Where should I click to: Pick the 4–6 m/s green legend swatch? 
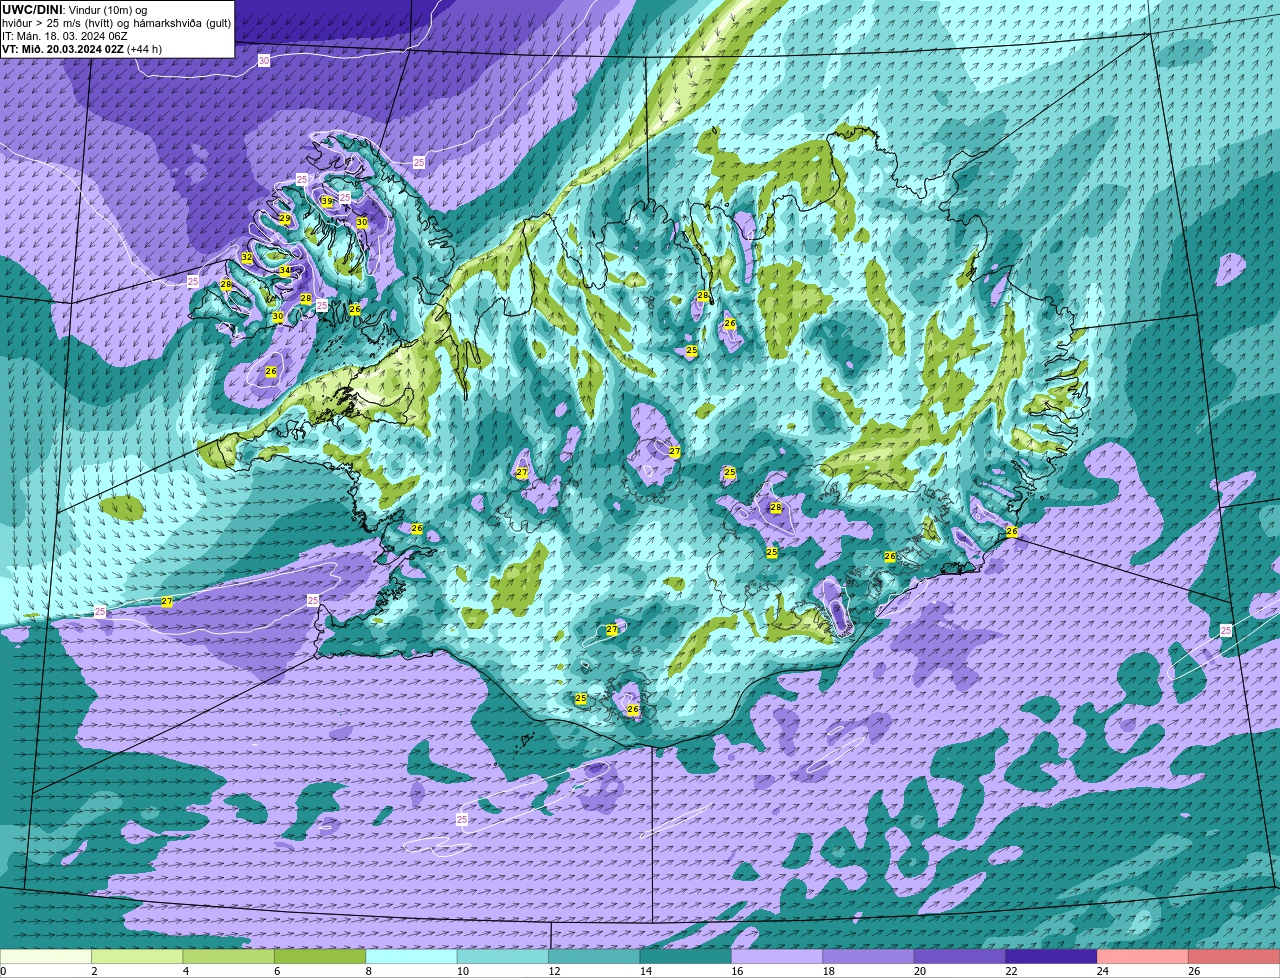[229, 957]
